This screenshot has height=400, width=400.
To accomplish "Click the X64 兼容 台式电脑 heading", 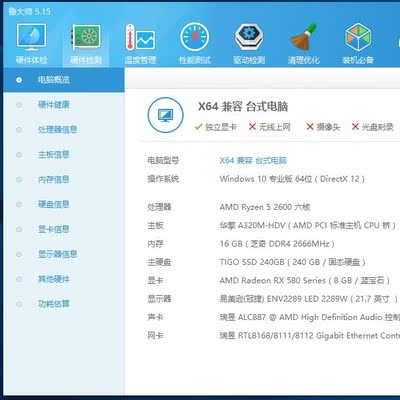I will [243, 107].
